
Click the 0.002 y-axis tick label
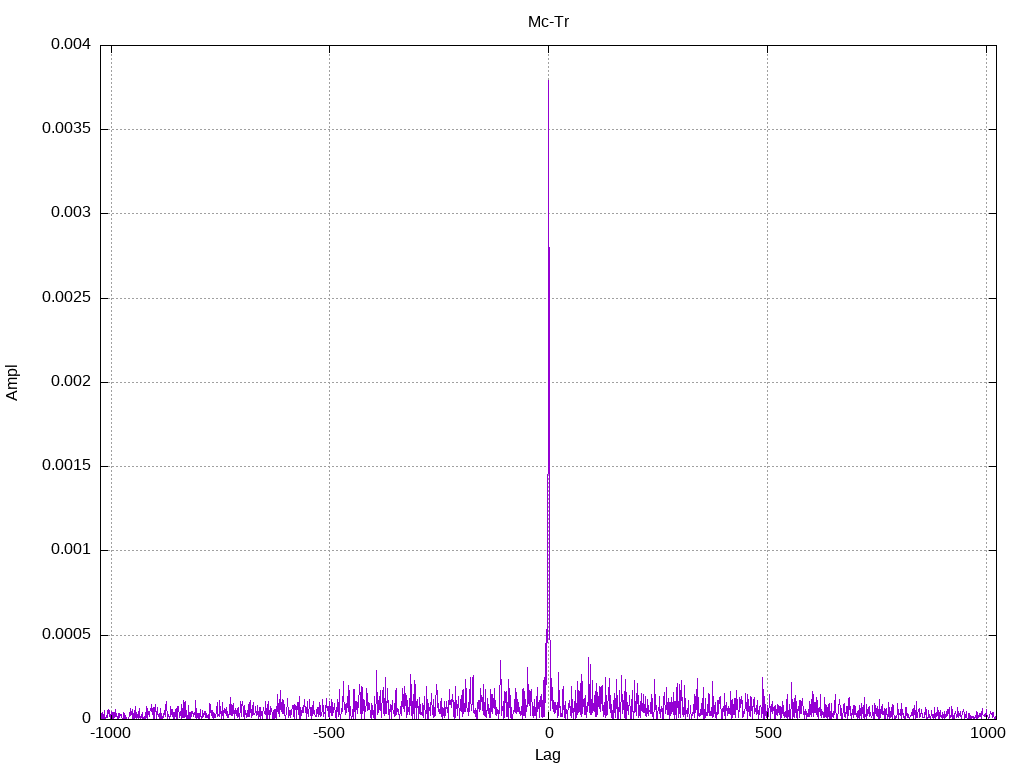(71, 381)
